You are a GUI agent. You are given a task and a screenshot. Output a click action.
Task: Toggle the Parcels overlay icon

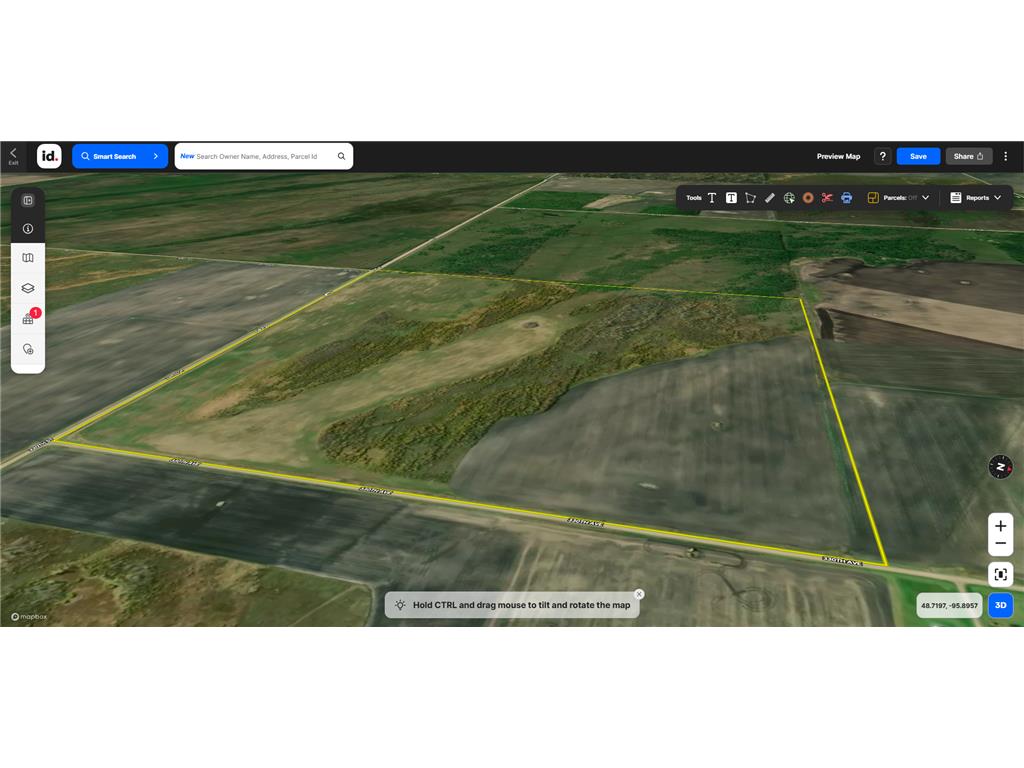point(873,198)
